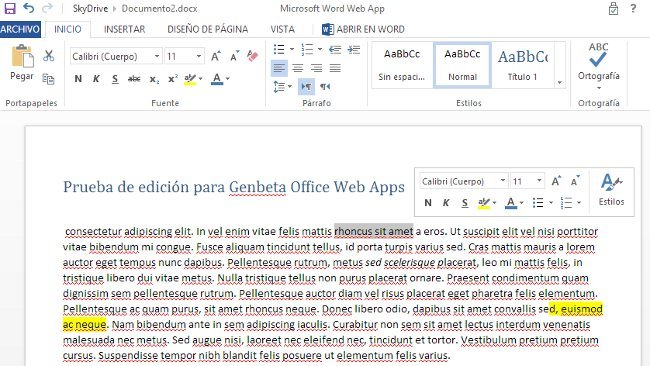Justify paragraph text
Image resolution: width=650 pixels, height=366 pixels.
335,68
